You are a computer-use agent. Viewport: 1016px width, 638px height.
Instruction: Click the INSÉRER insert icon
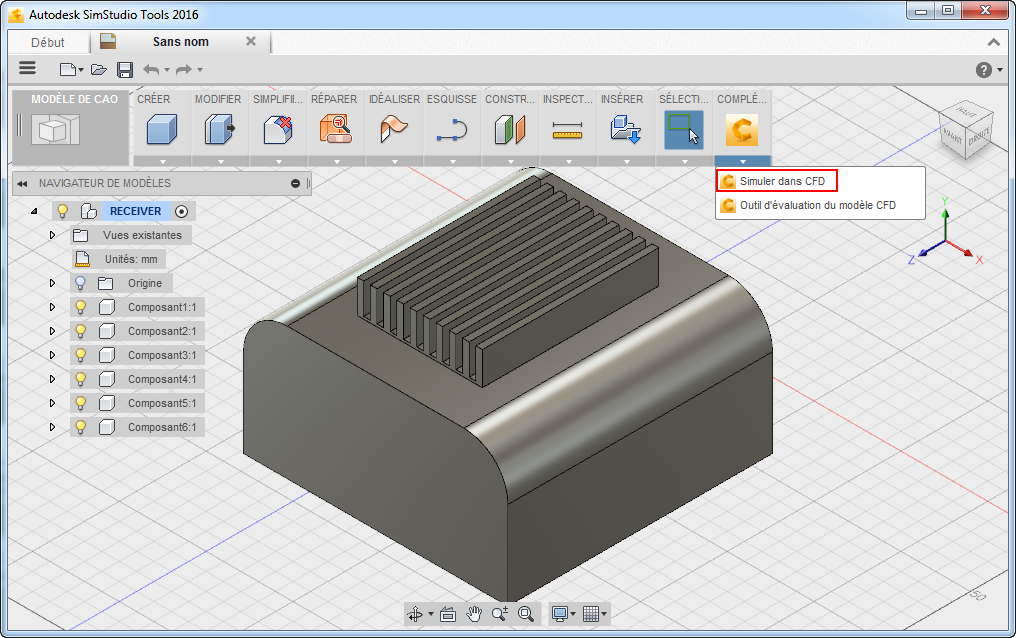coord(625,129)
